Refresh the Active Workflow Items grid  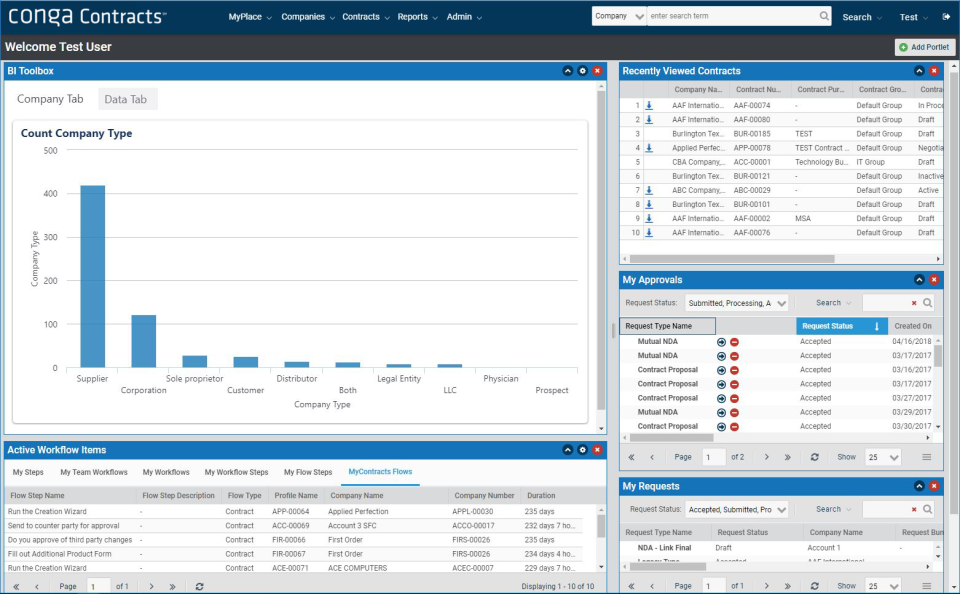click(x=199, y=587)
